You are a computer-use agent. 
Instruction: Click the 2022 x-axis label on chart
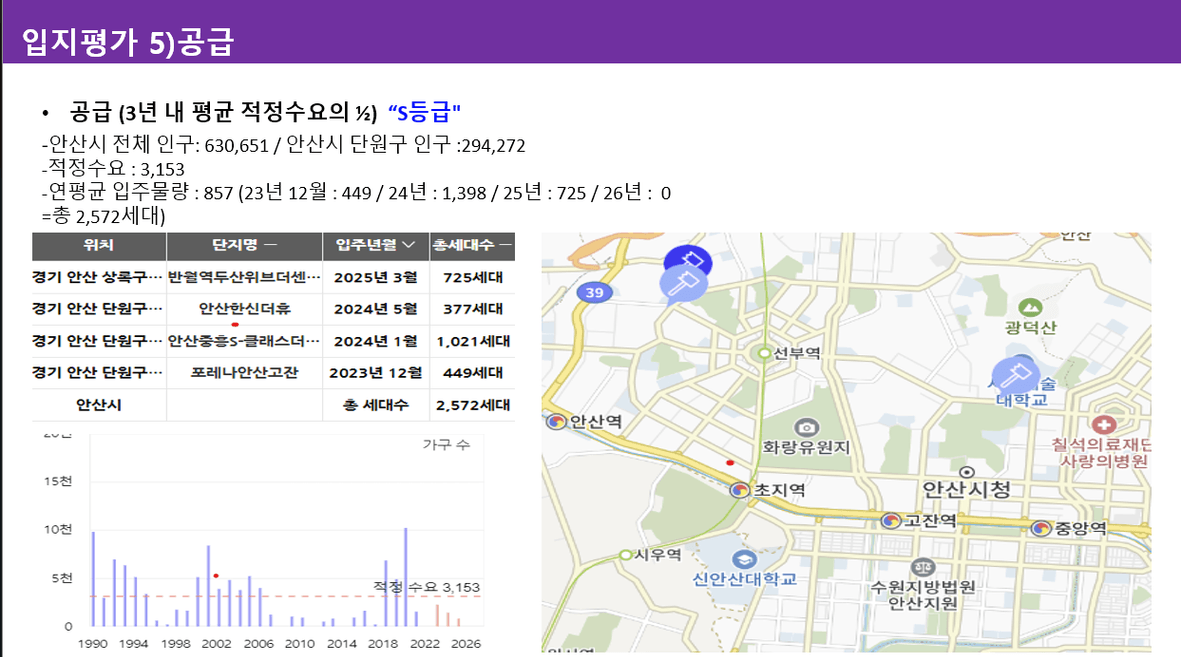pyautogui.click(x=425, y=643)
